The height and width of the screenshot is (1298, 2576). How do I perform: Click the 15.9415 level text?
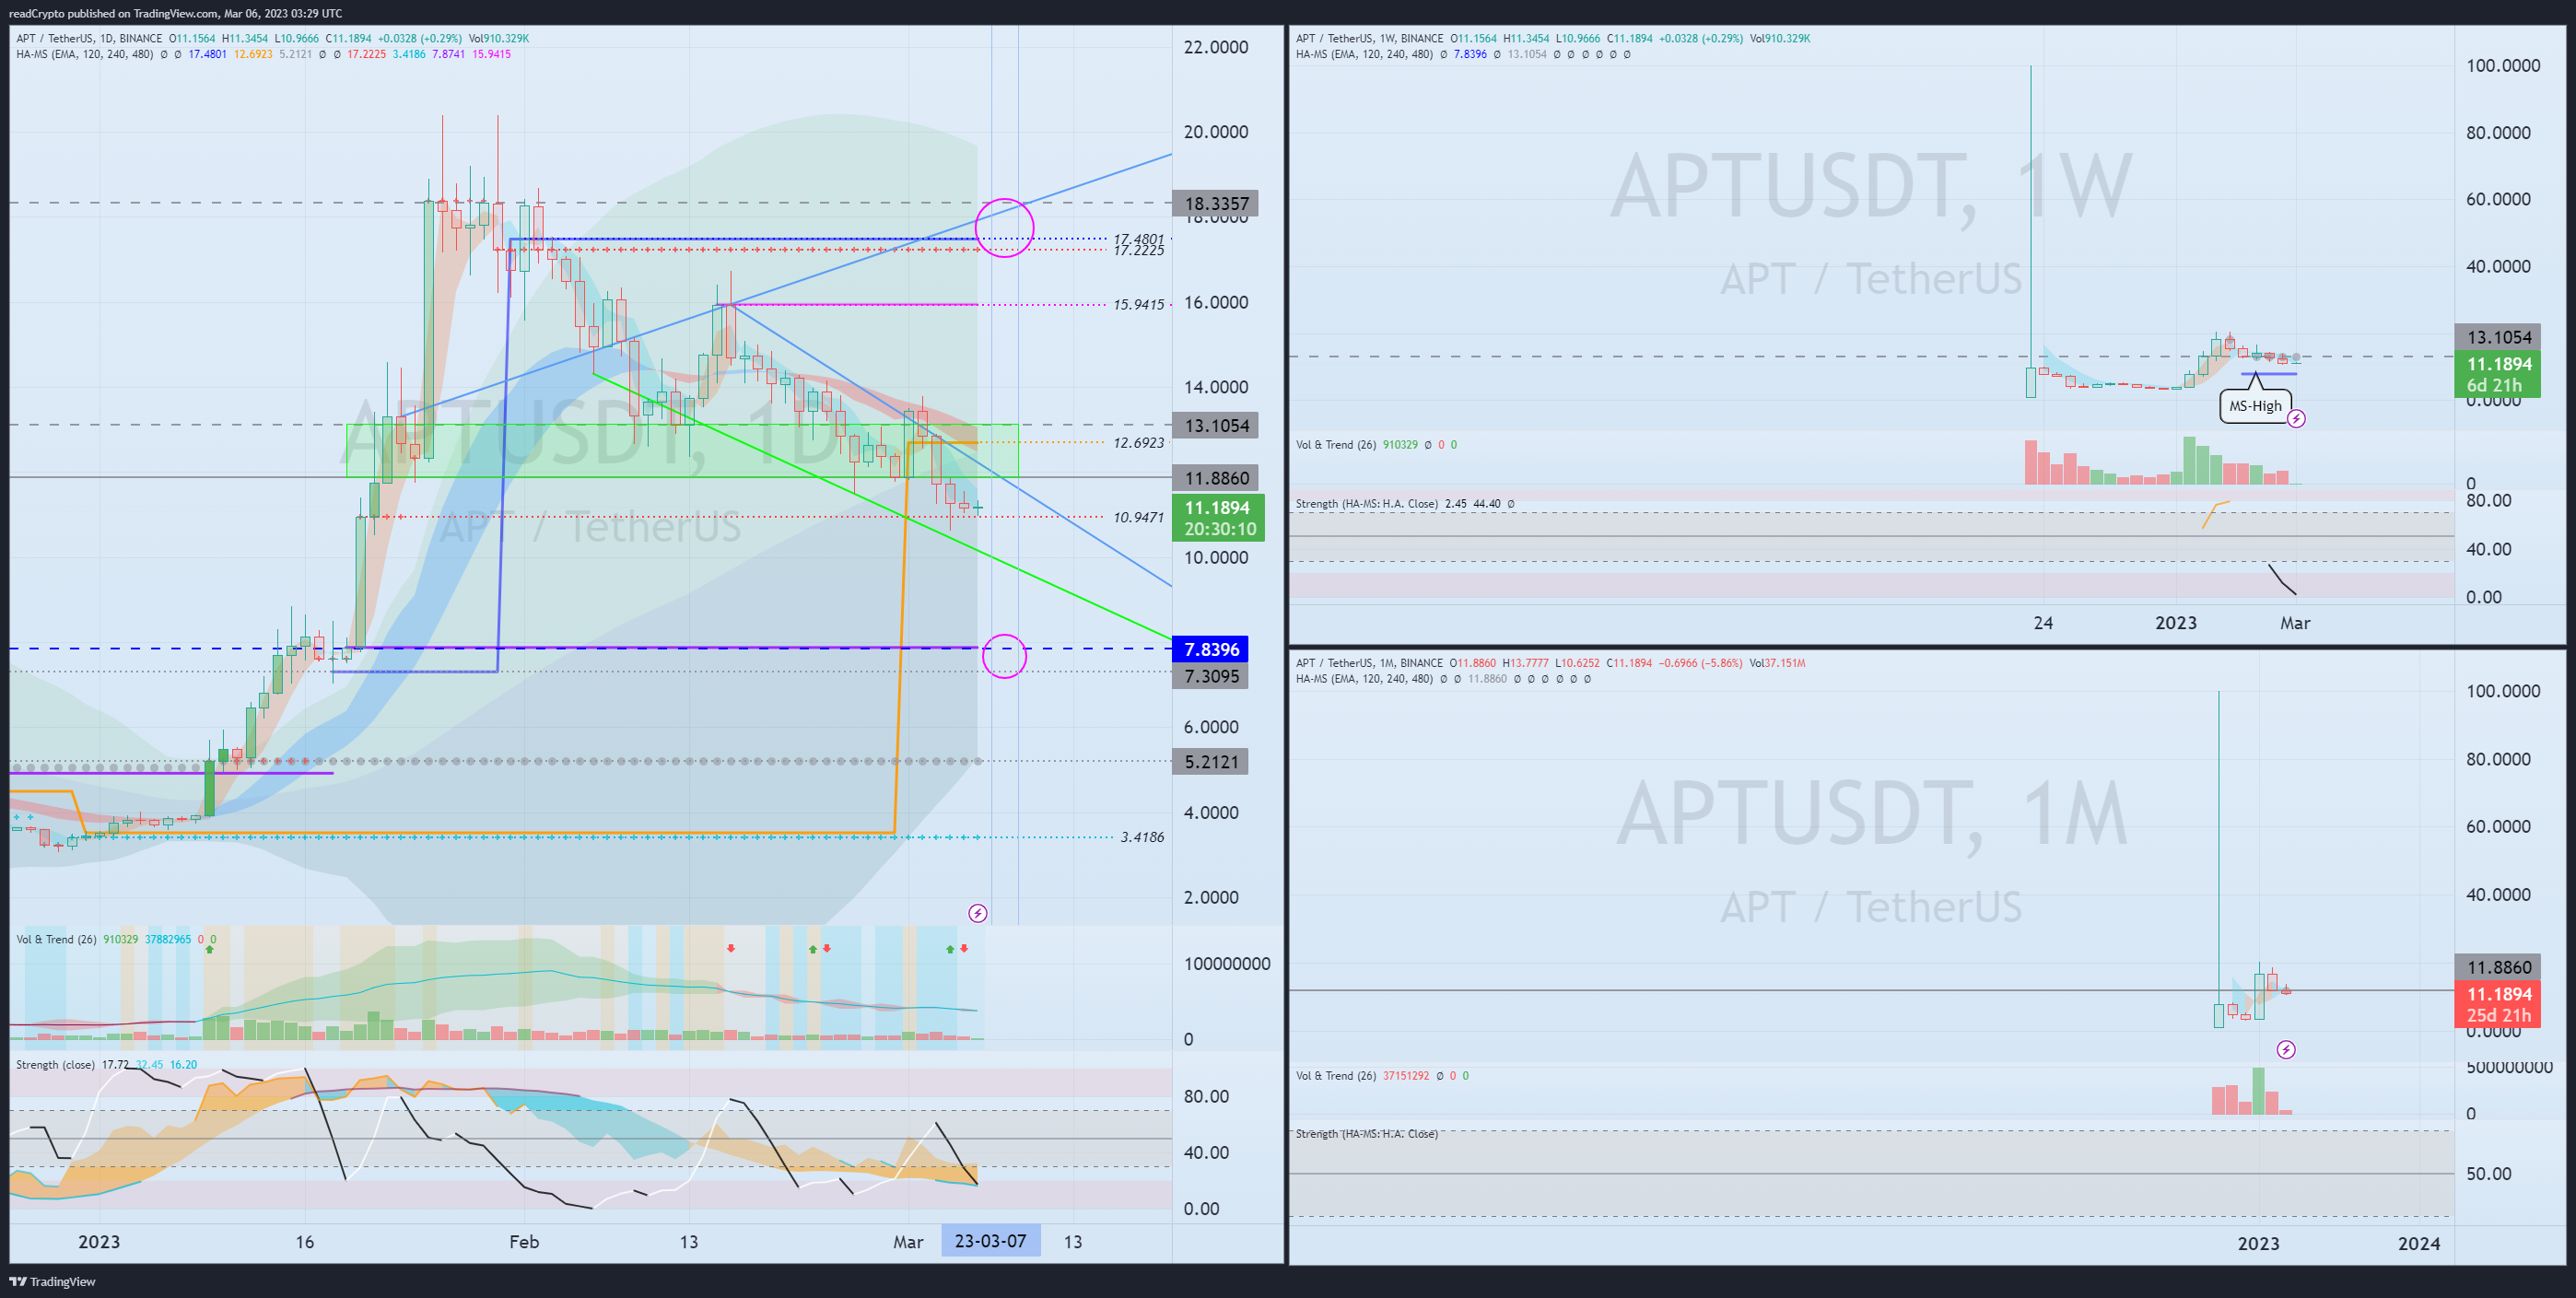click(x=1139, y=304)
